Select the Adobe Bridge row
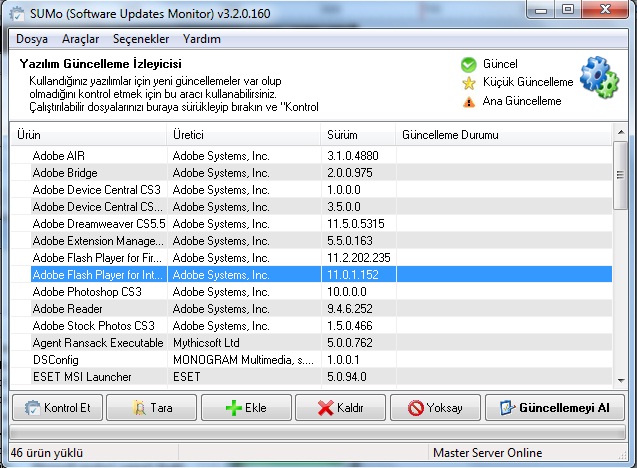Viewport: 637px width, 468px height. point(311,173)
